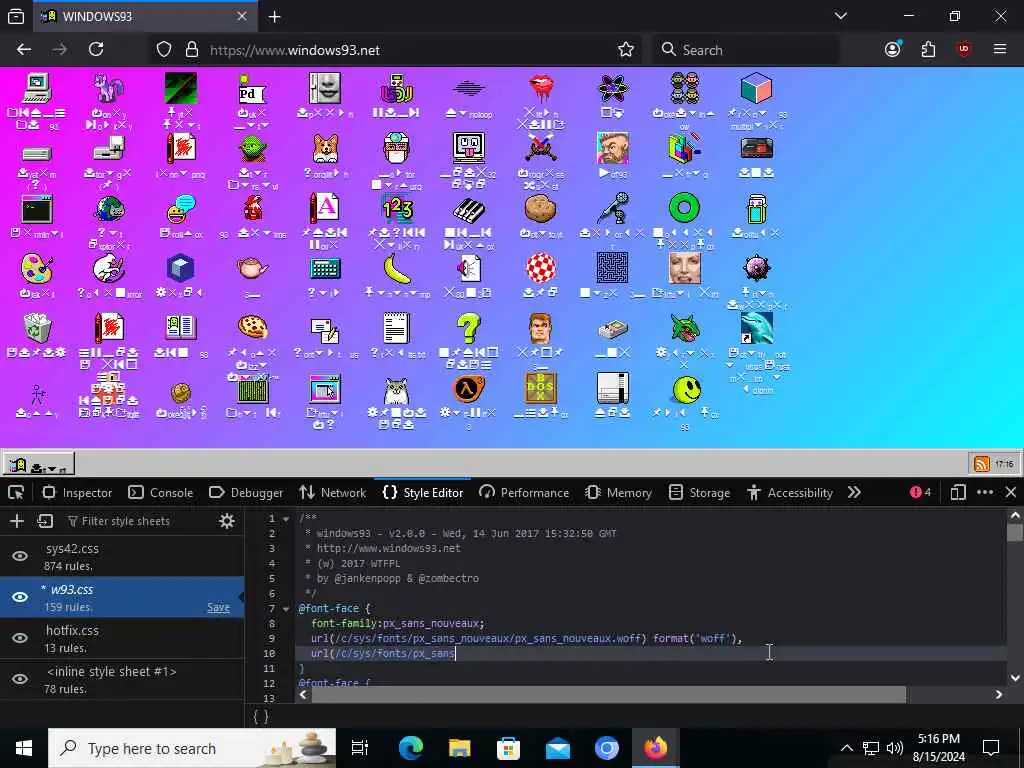Switch to the Console tab

(x=161, y=492)
